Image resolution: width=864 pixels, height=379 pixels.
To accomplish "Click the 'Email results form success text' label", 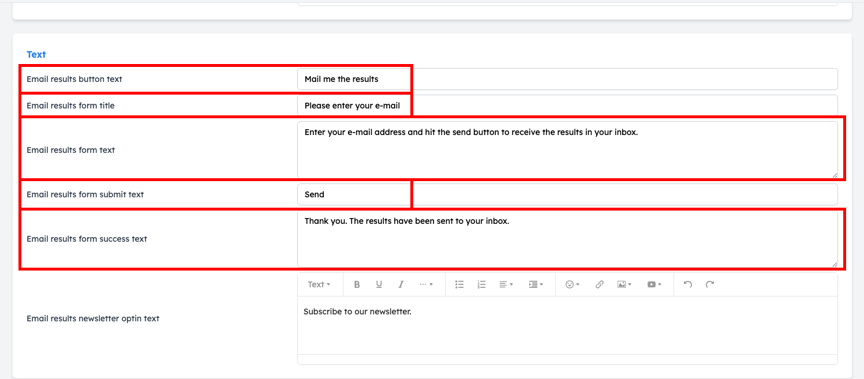I will (87, 239).
